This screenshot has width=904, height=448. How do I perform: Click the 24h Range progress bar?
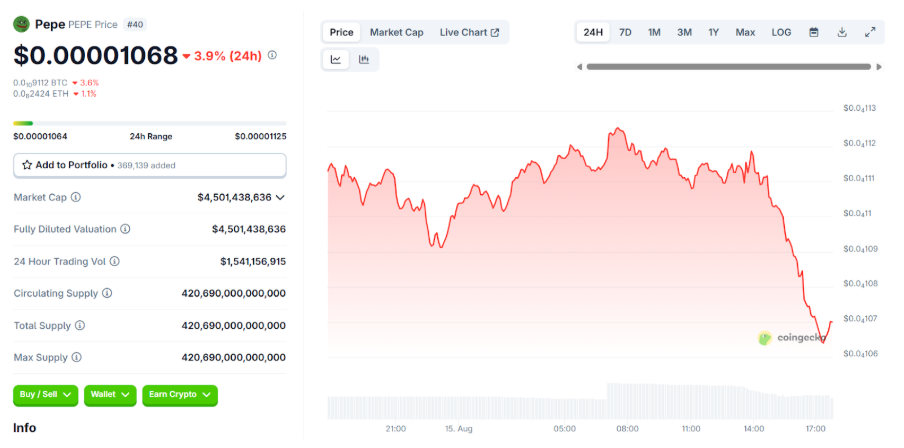[150, 123]
